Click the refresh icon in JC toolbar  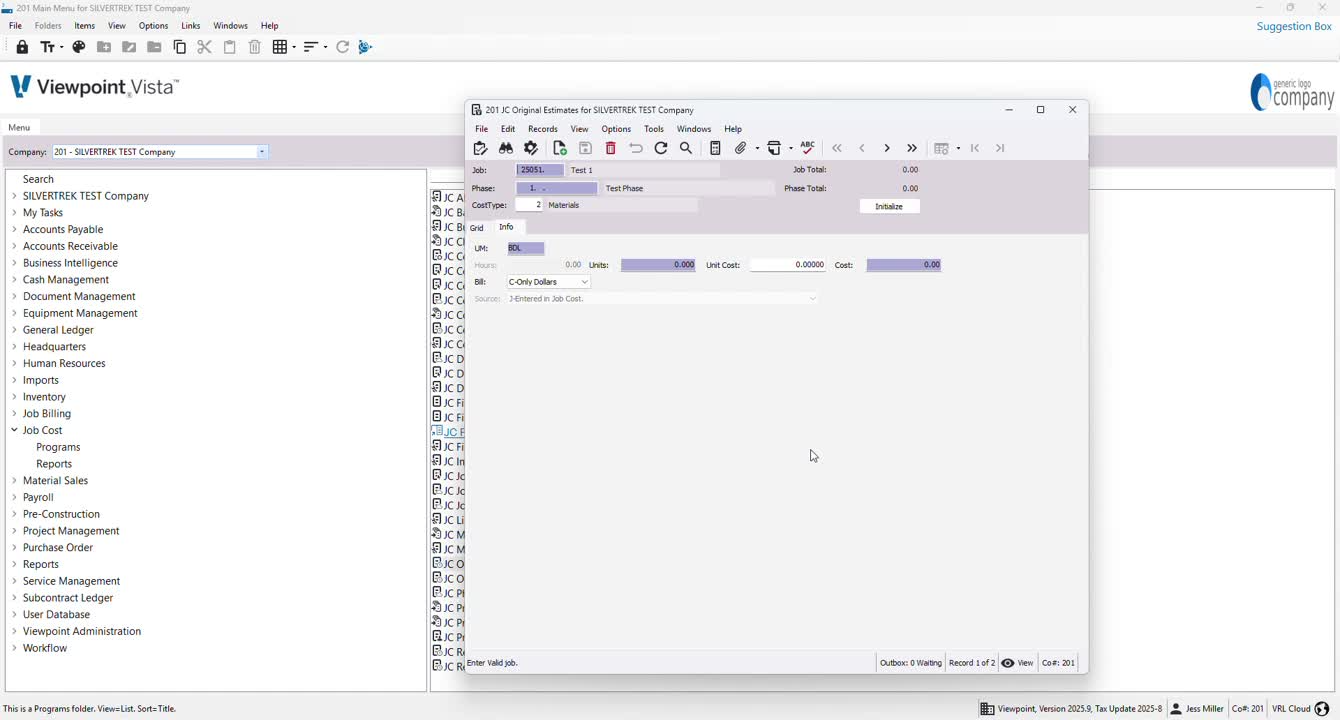click(661, 148)
